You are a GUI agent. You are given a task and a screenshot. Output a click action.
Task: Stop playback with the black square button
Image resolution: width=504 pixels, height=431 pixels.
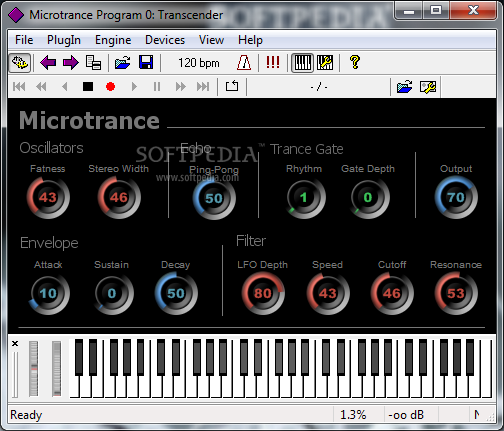(88, 87)
